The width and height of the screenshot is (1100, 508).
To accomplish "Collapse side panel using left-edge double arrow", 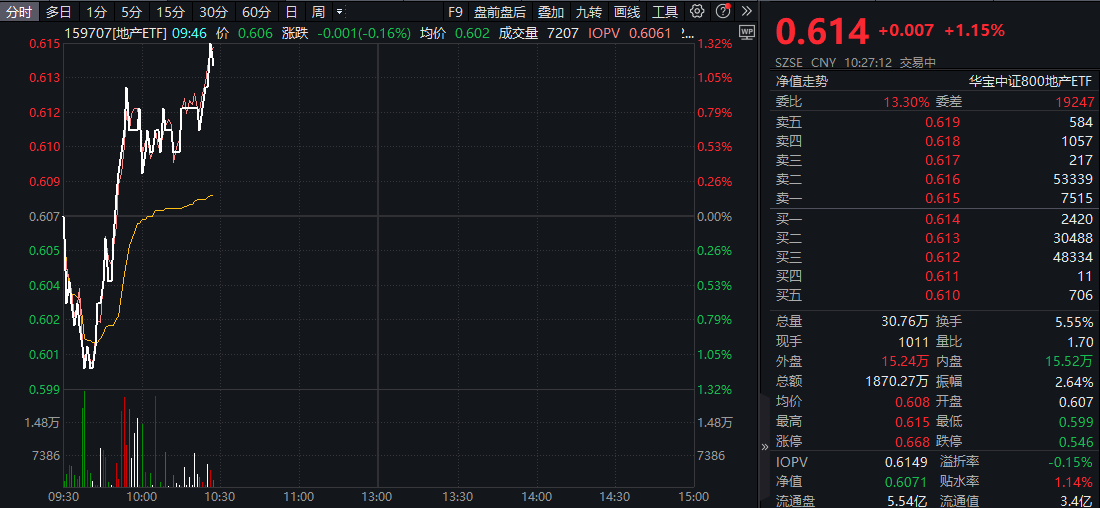I will click(766, 446).
